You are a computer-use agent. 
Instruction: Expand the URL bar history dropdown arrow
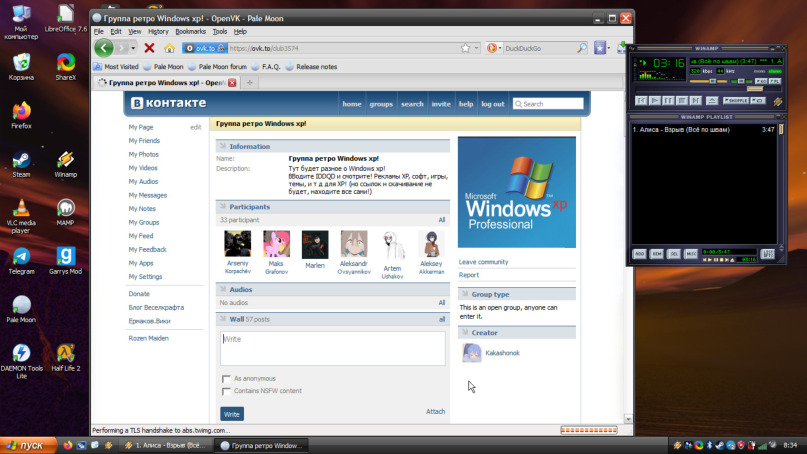(x=477, y=48)
